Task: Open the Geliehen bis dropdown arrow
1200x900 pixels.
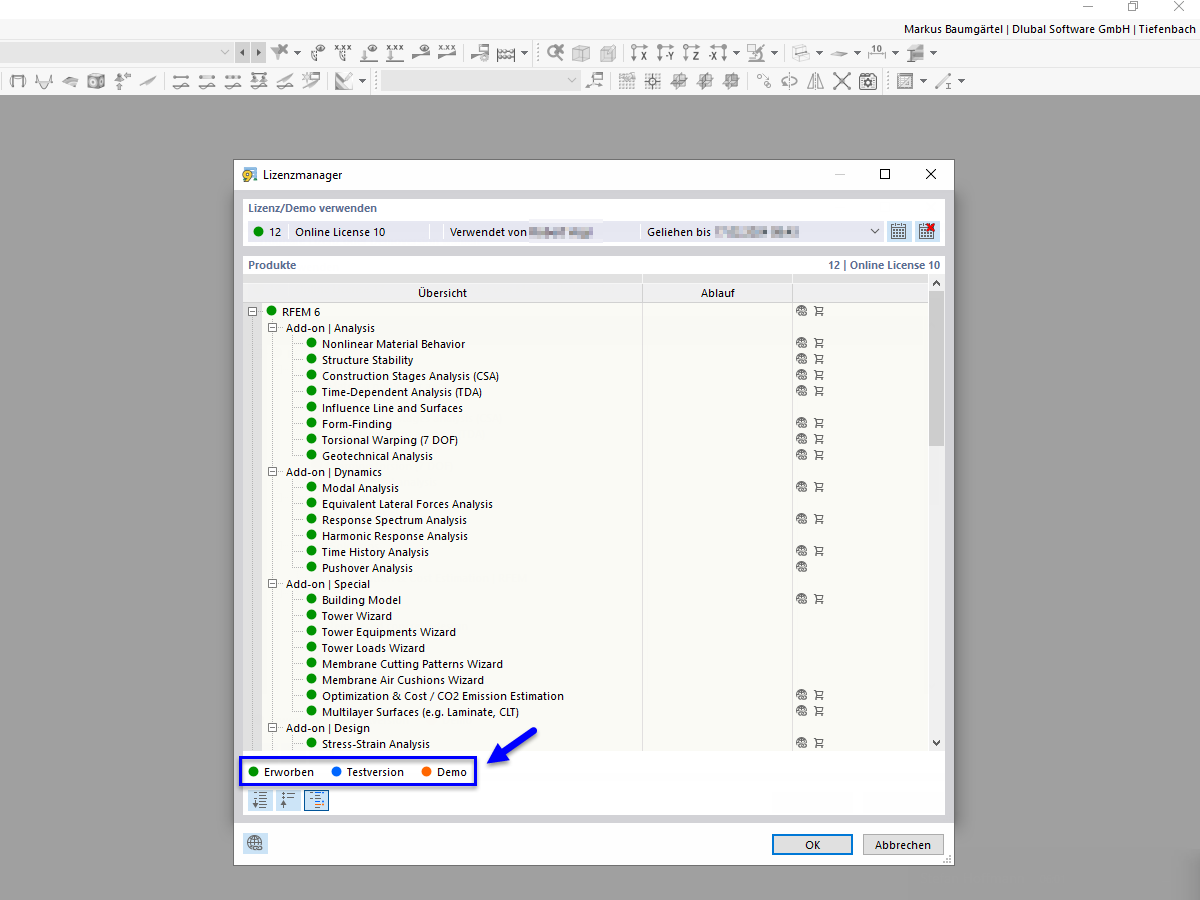Action: point(874,231)
